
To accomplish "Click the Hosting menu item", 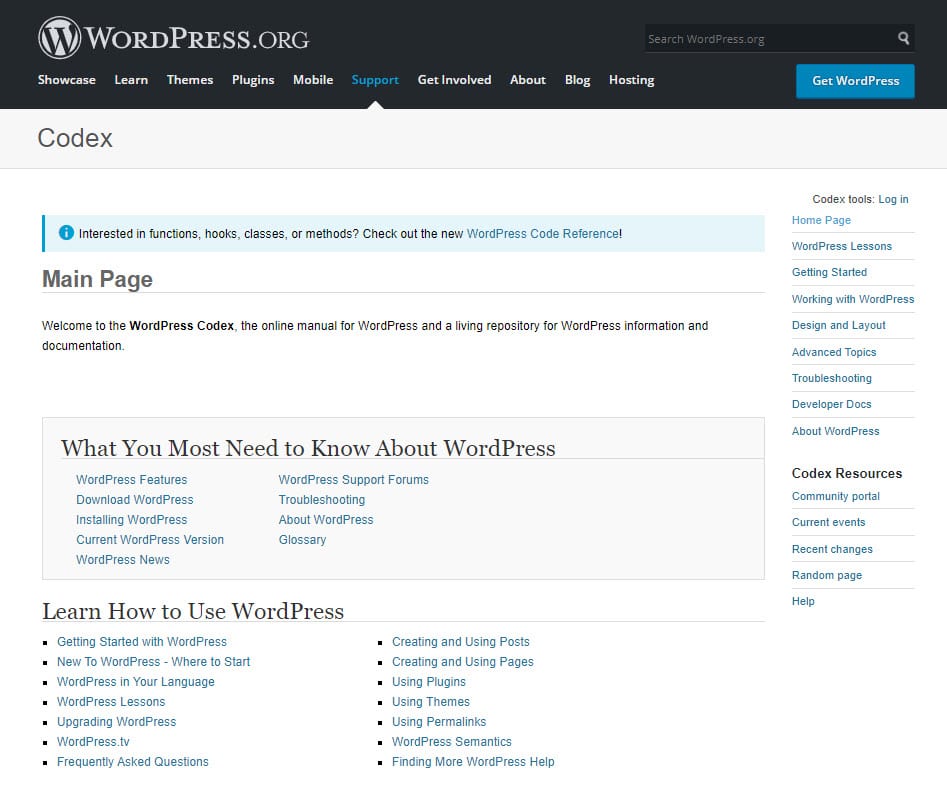I will click(631, 80).
